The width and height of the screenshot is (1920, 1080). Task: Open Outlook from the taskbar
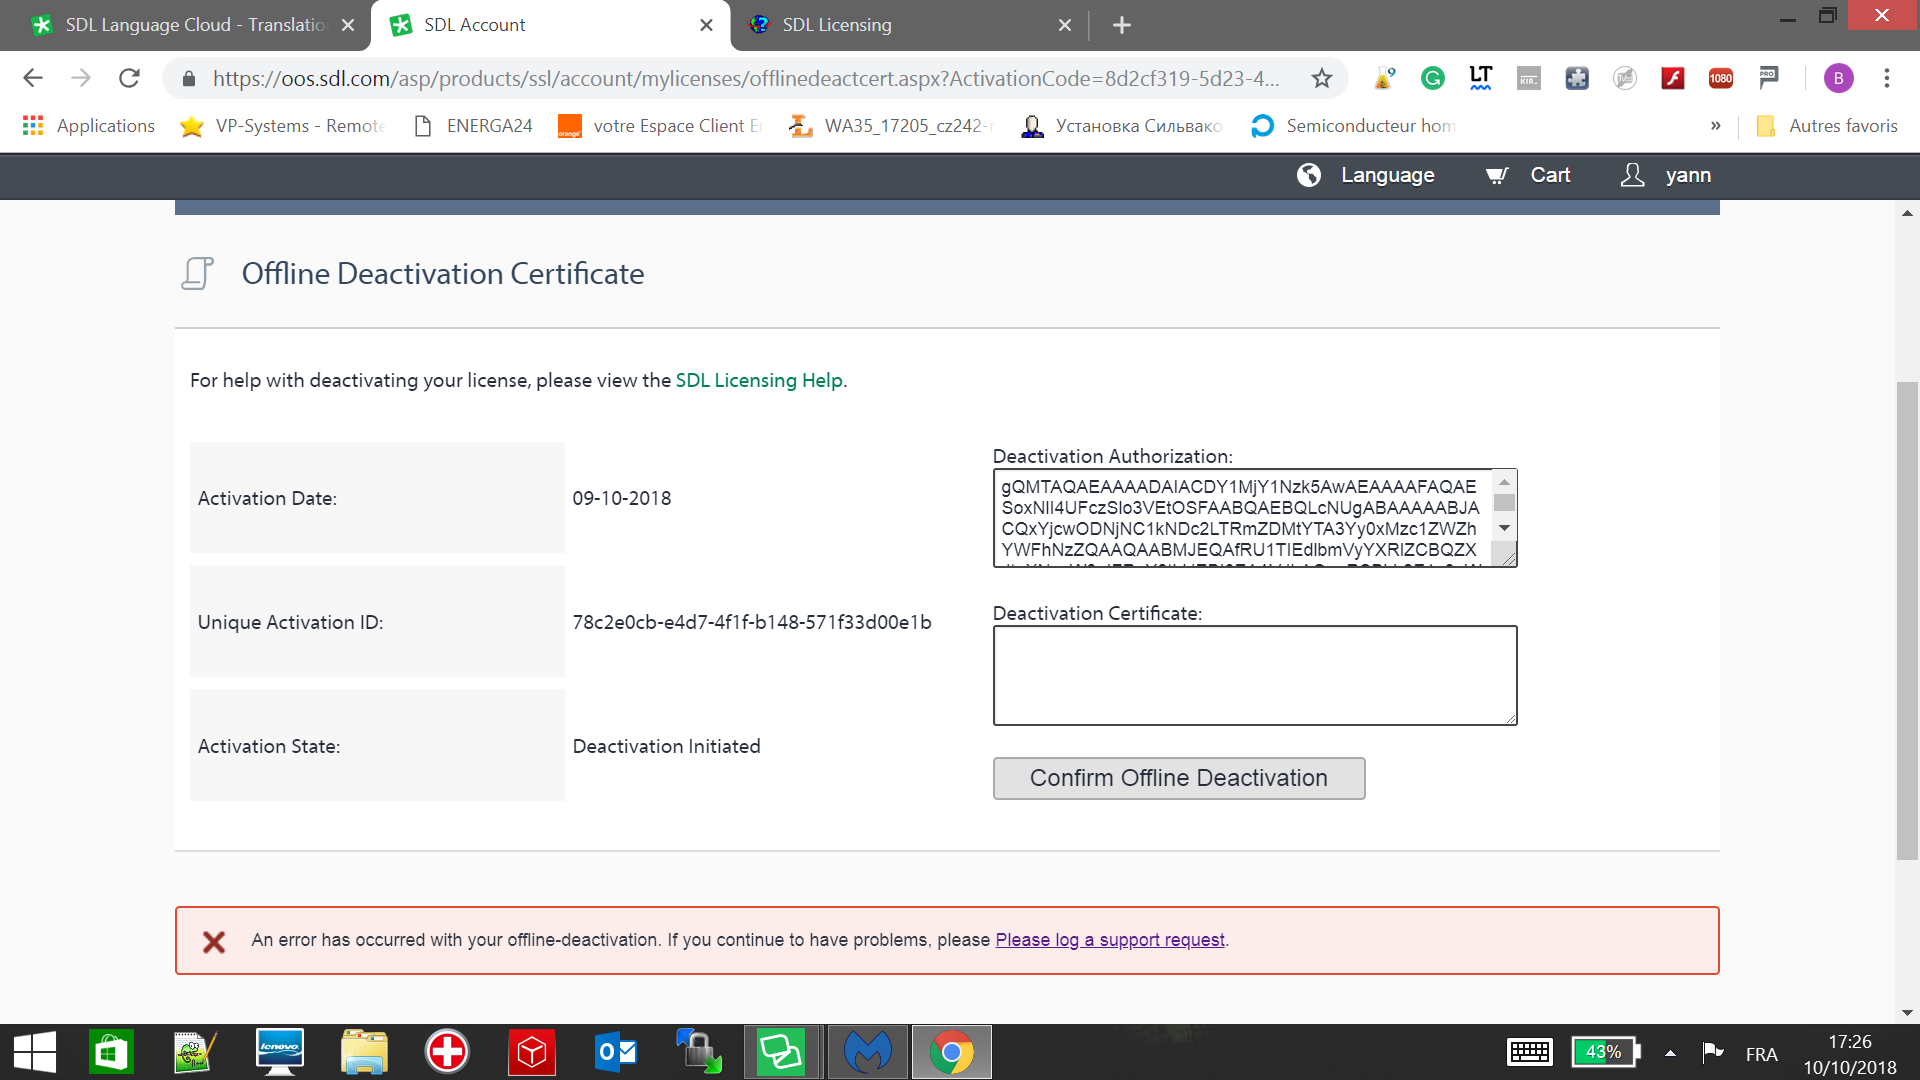pyautogui.click(x=615, y=1052)
